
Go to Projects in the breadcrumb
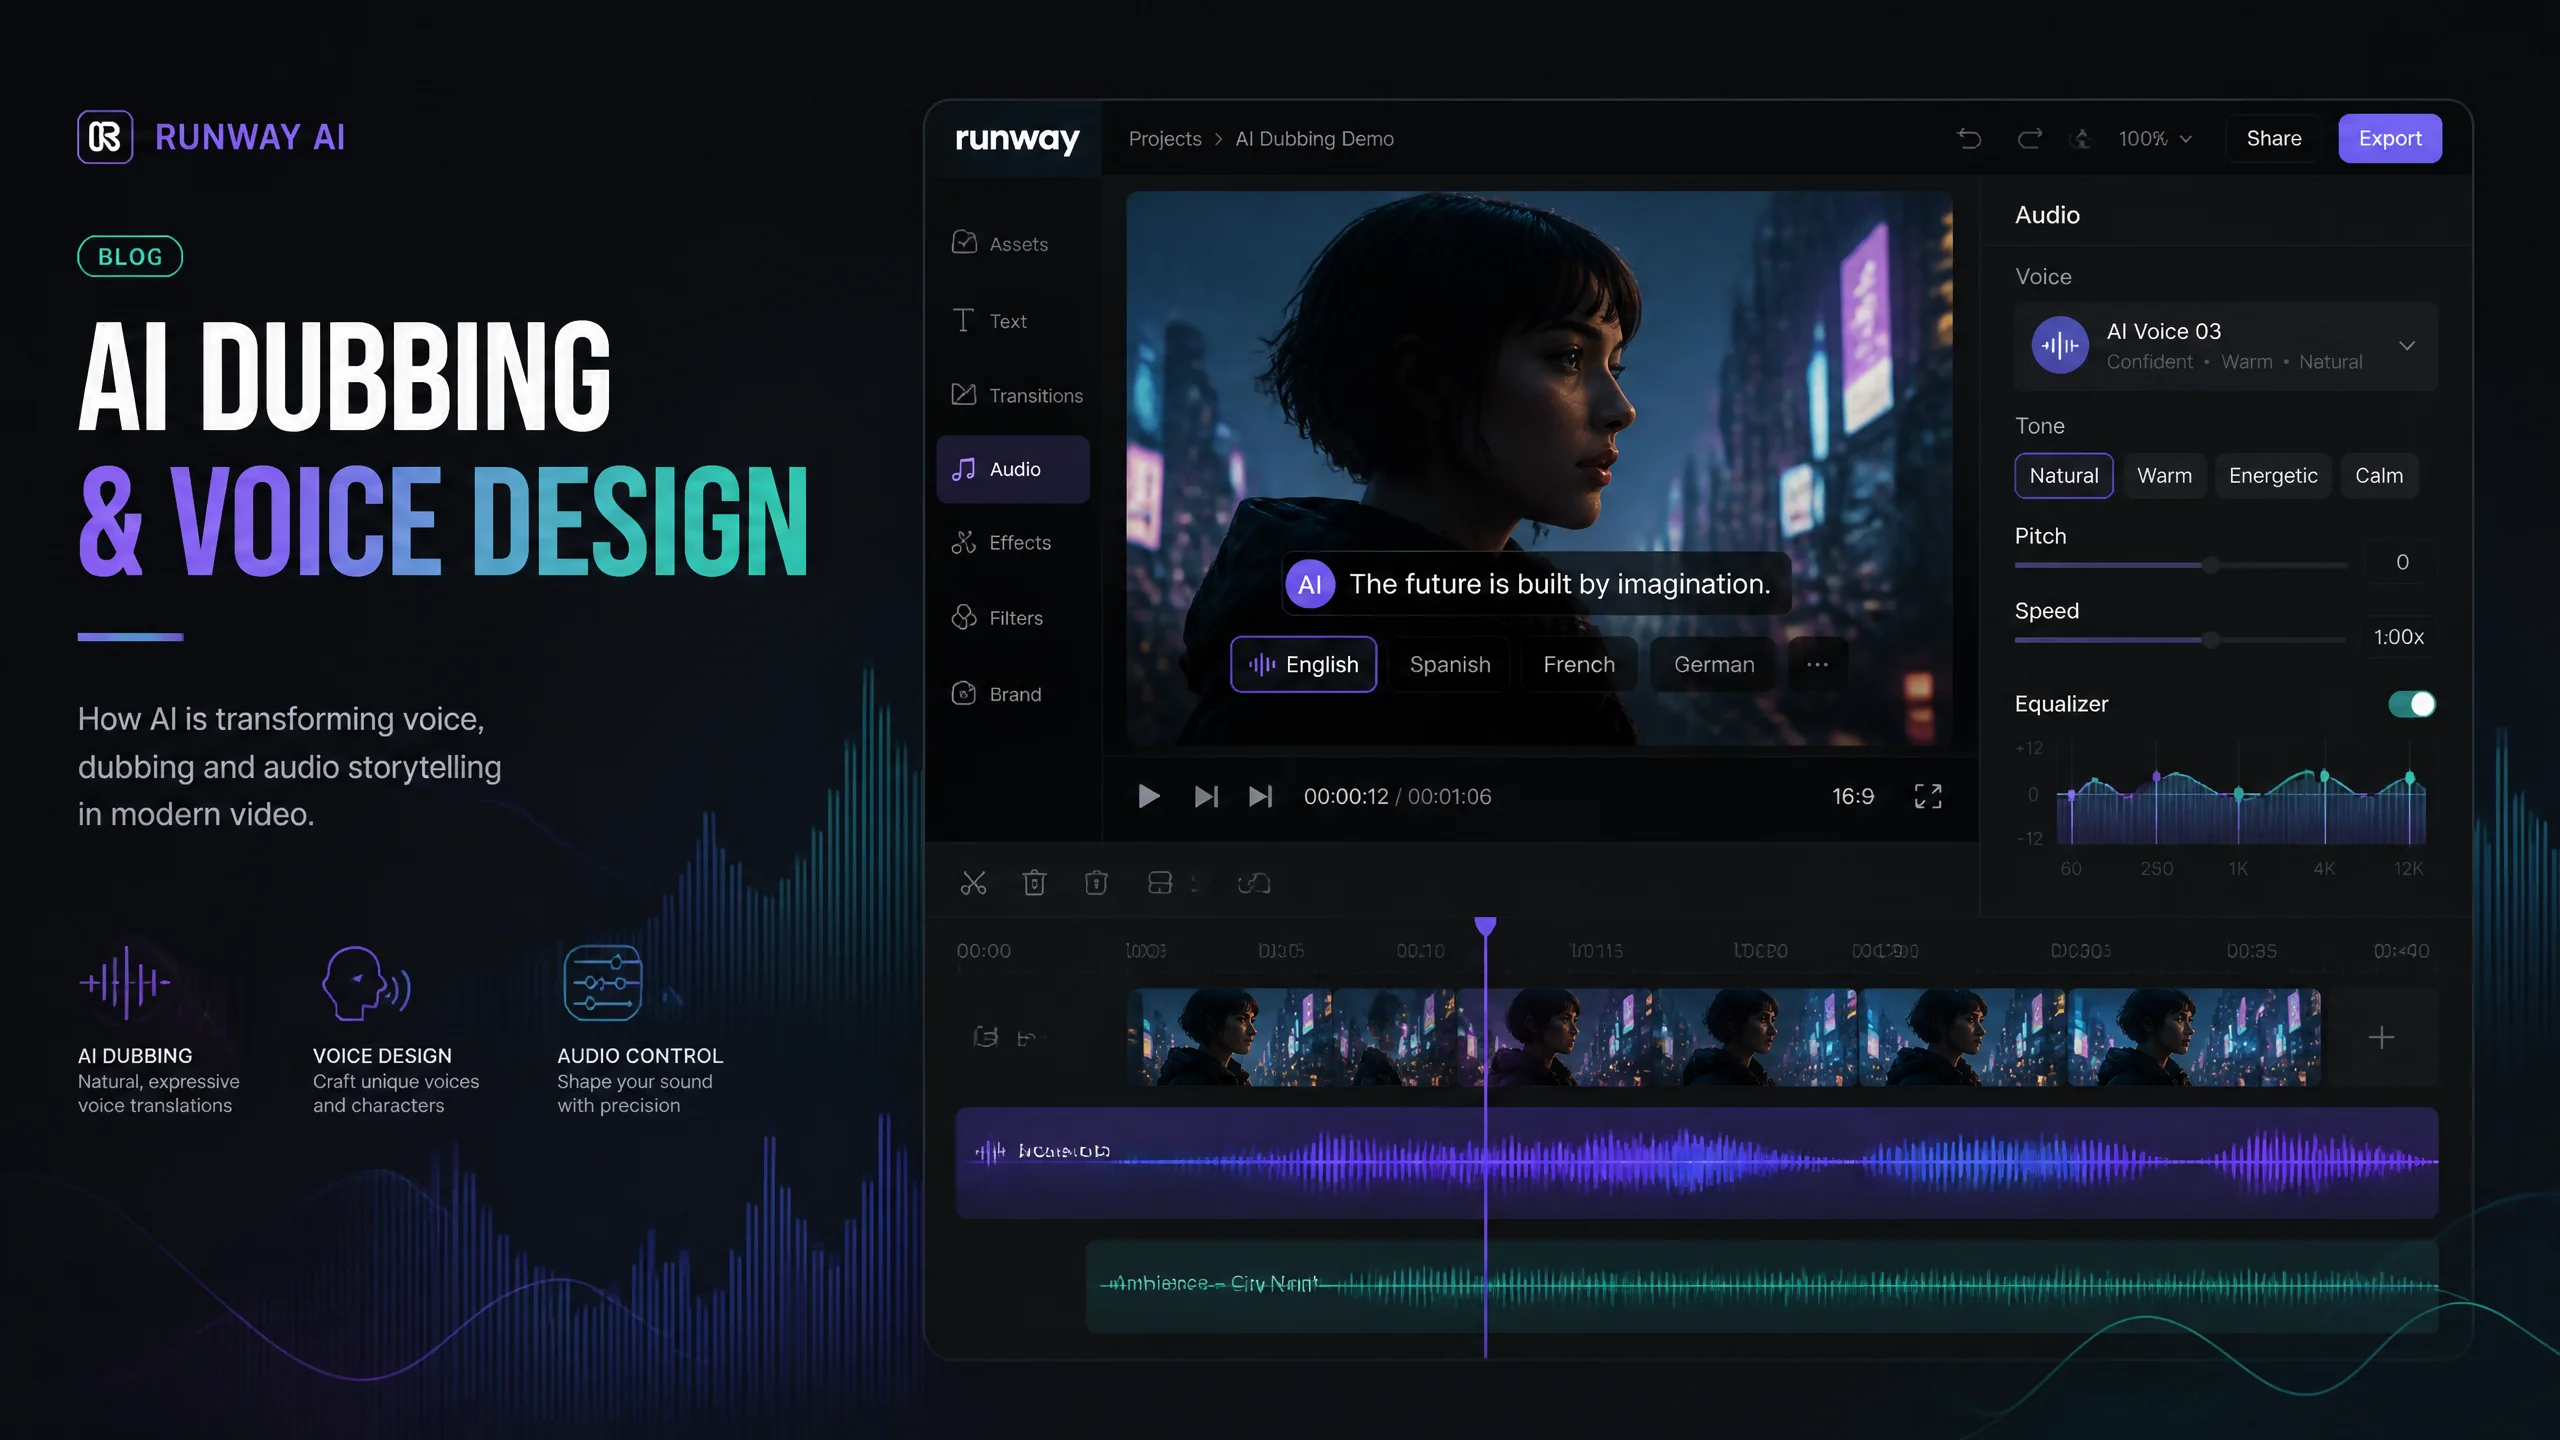pos(1165,139)
